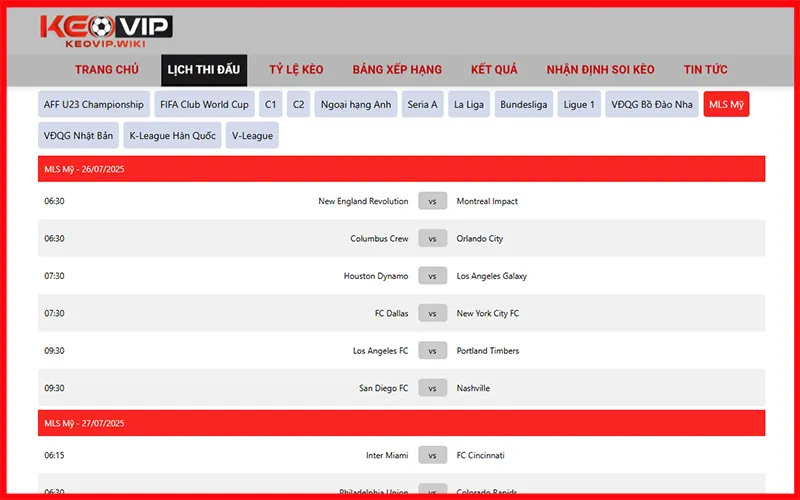Select the Serie A league filter

pyautogui.click(x=422, y=105)
